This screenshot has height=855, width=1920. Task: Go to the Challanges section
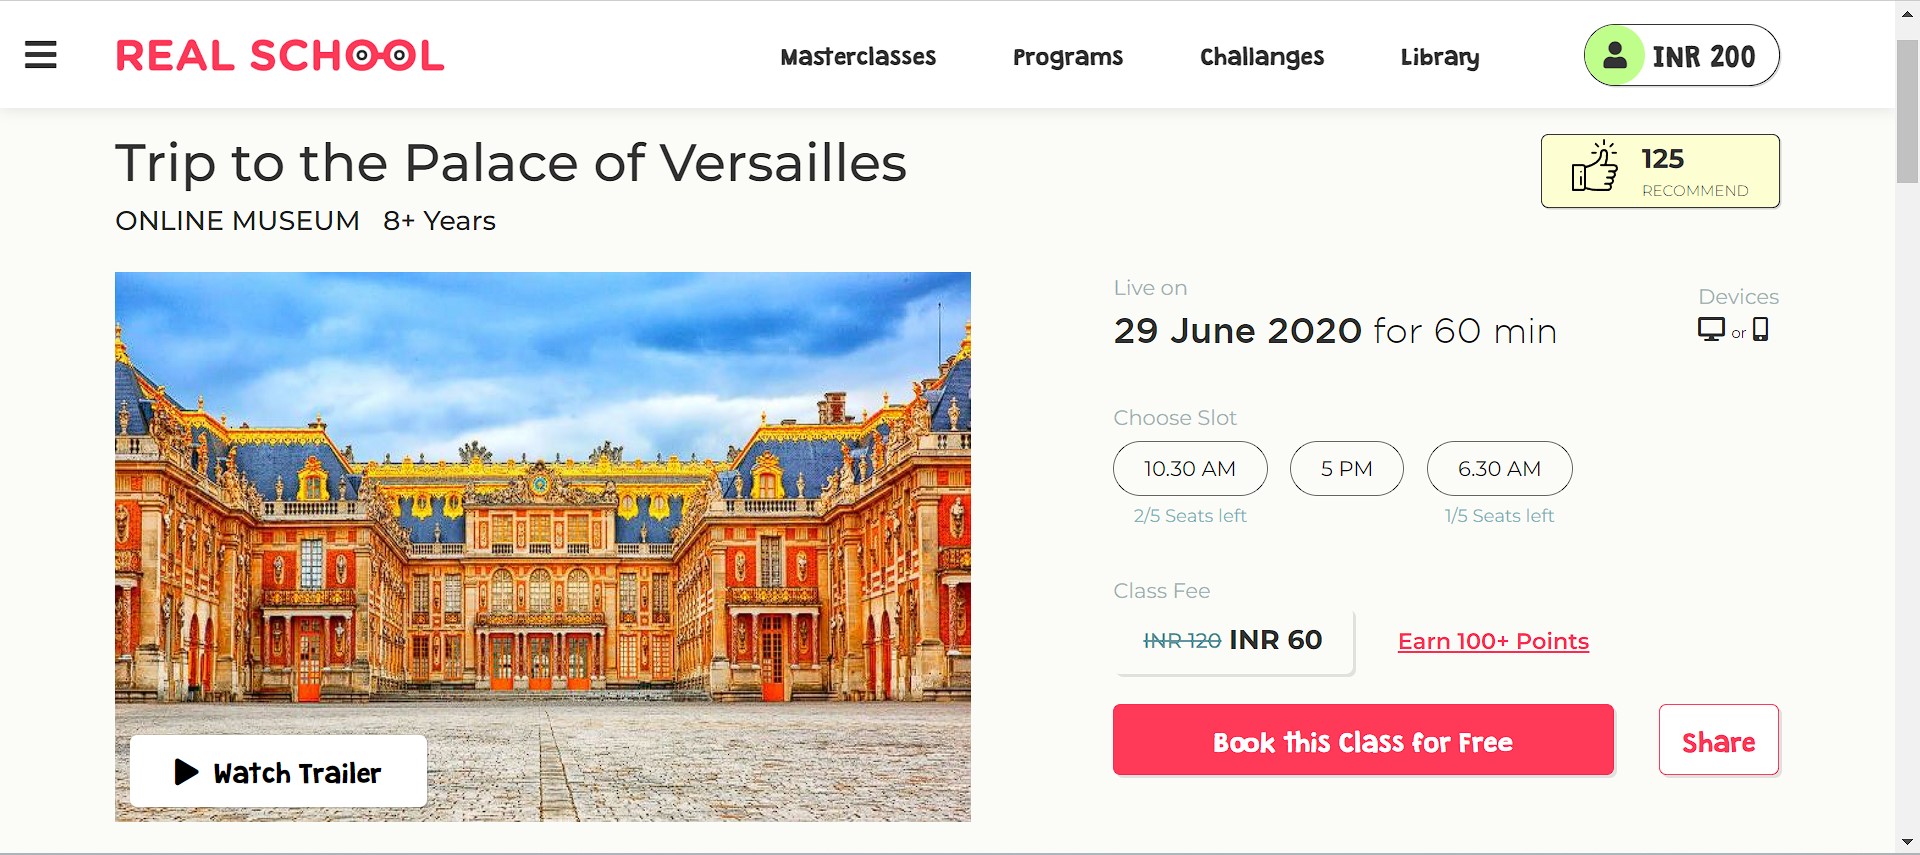point(1262,57)
